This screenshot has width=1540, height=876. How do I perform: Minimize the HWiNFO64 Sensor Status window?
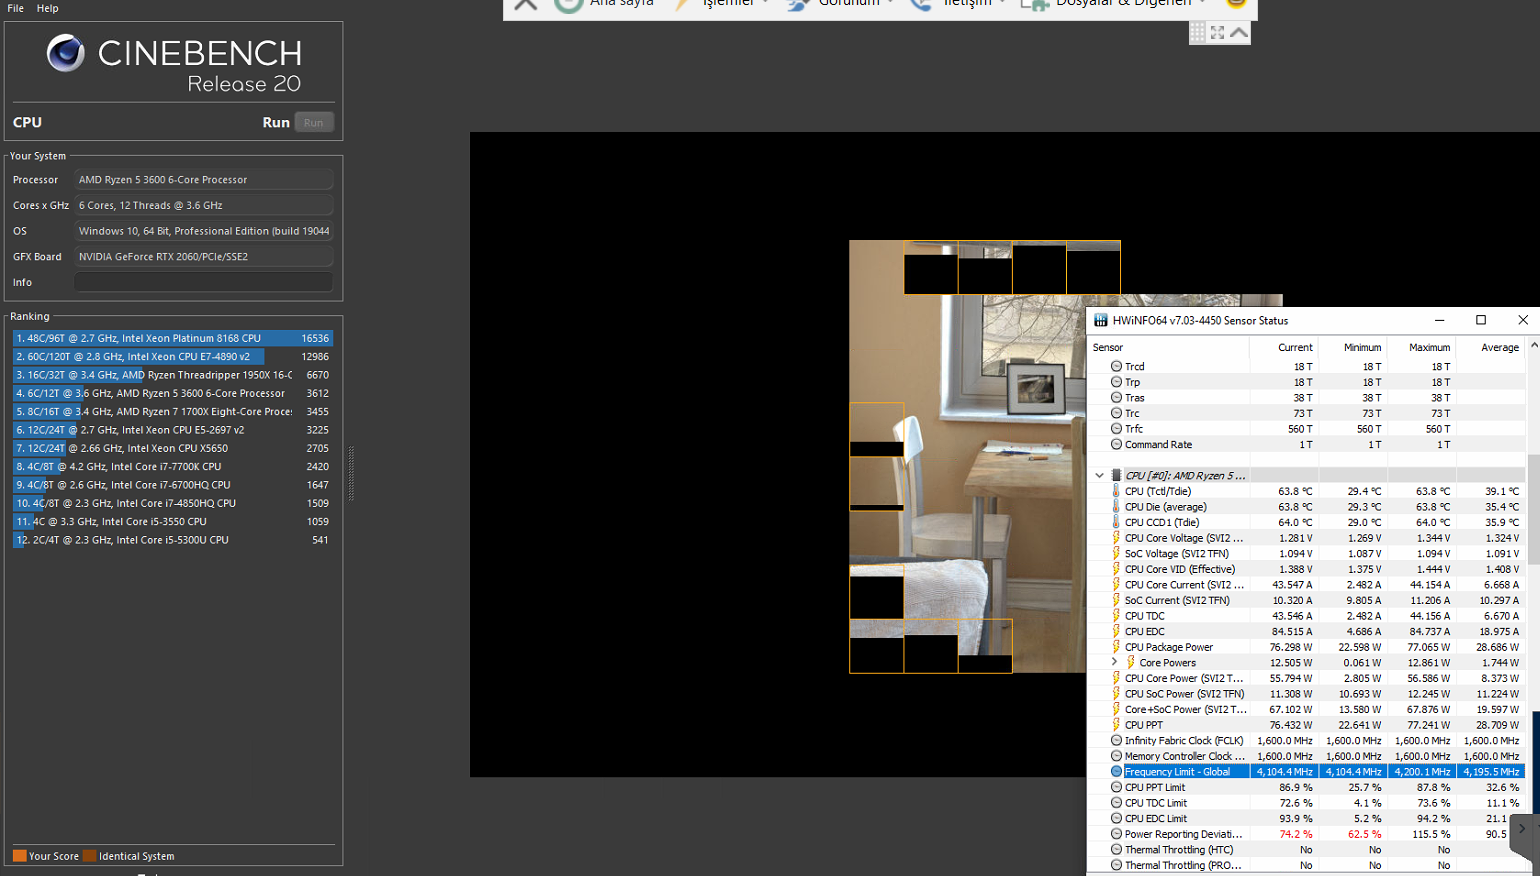(x=1439, y=320)
